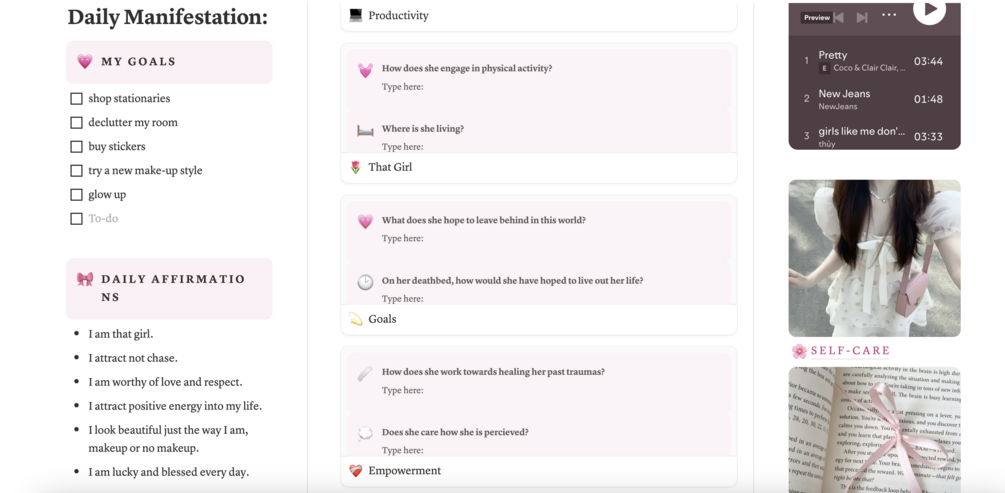The image size is (1005, 493).
Task: Click the girl in white dress image
Action: pos(874,258)
